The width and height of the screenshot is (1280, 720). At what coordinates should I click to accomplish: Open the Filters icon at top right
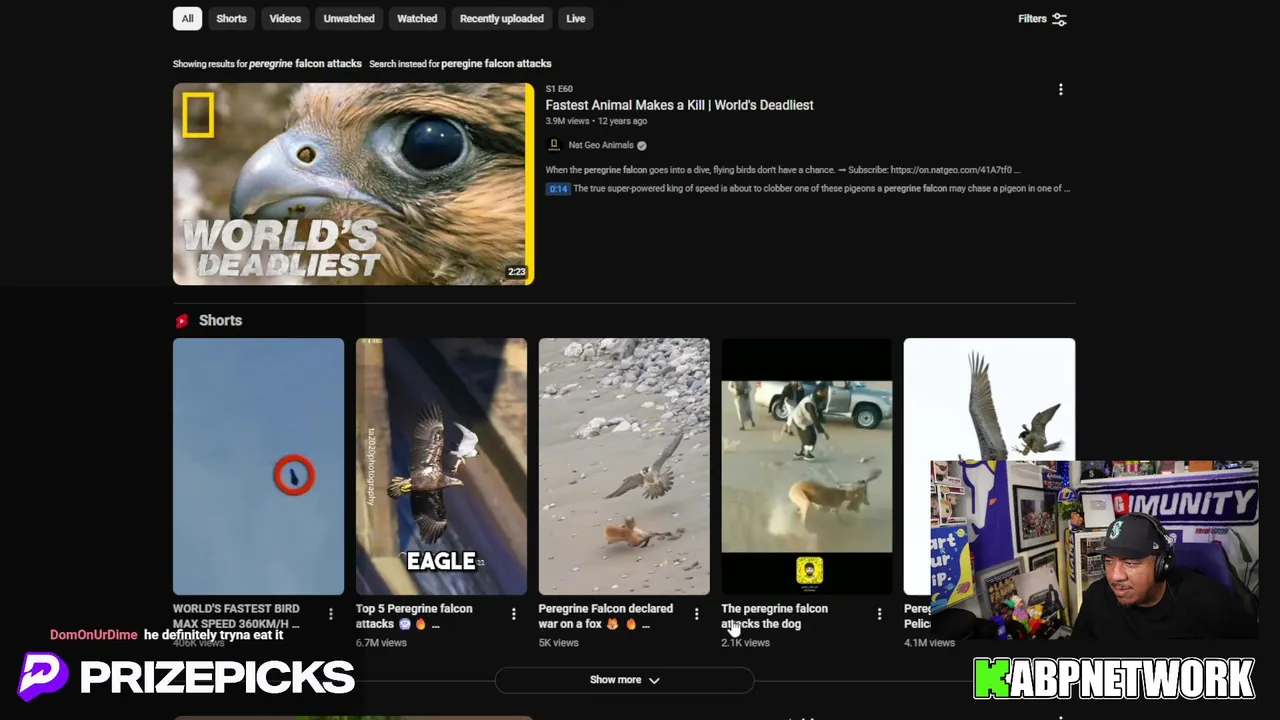(x=1060, y=19)
